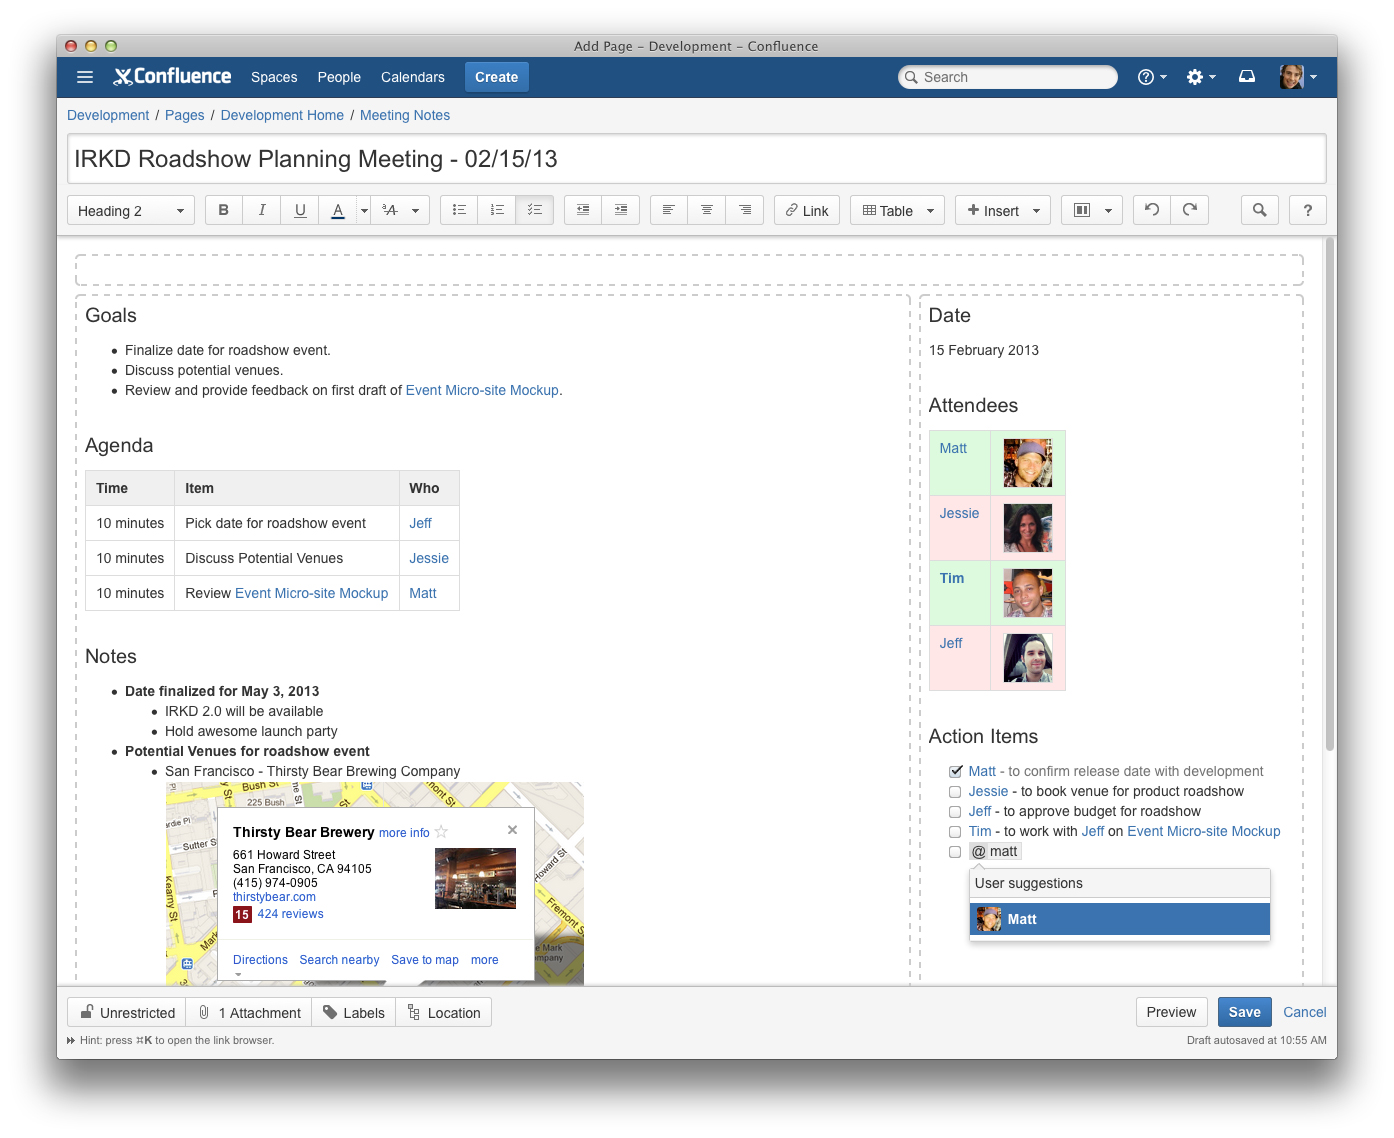The image size is (1394, 1138).
Task: Open the Labels editor
Action: [x=353, y=1013]
